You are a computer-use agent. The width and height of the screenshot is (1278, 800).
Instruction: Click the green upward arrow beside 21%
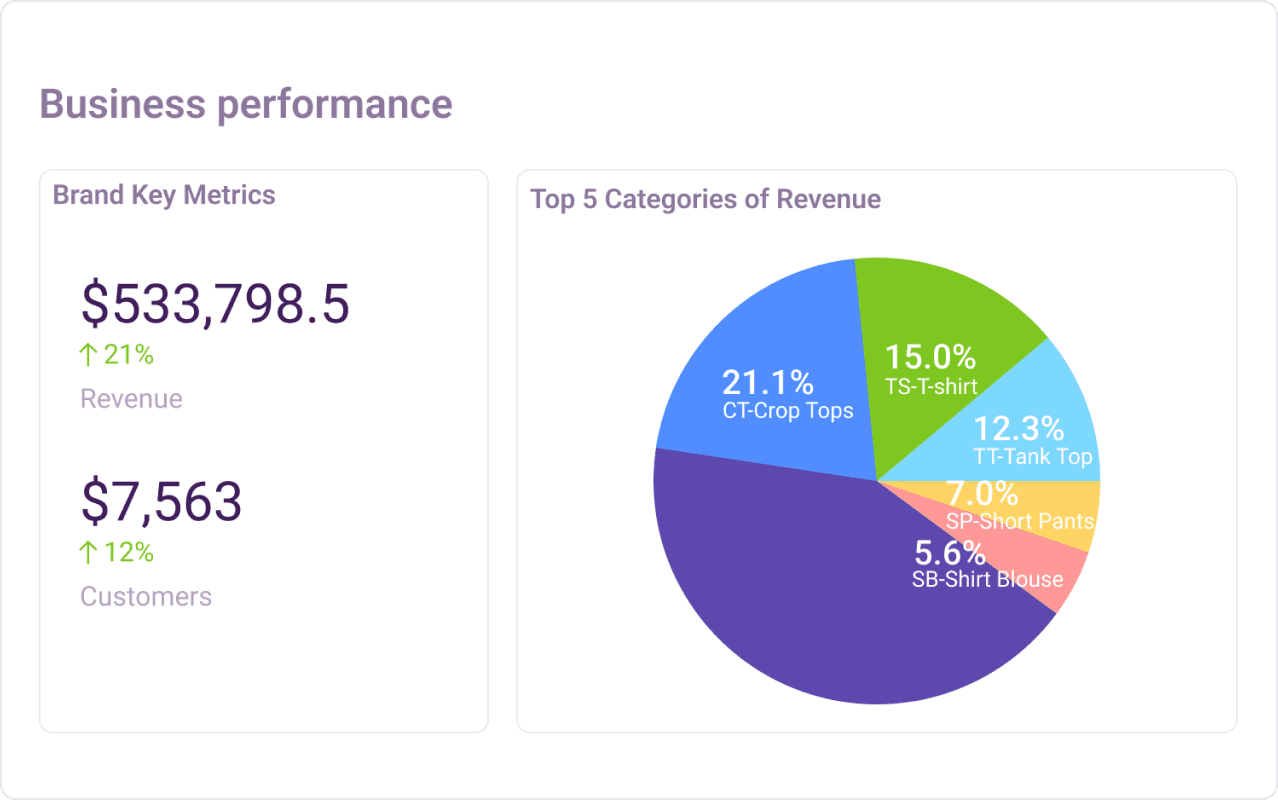click(86, 354)
